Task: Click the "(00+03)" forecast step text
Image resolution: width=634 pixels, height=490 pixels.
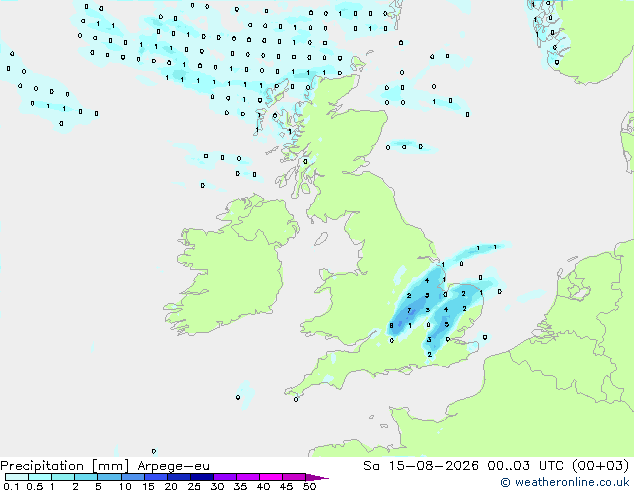Action: click(600, 465)
